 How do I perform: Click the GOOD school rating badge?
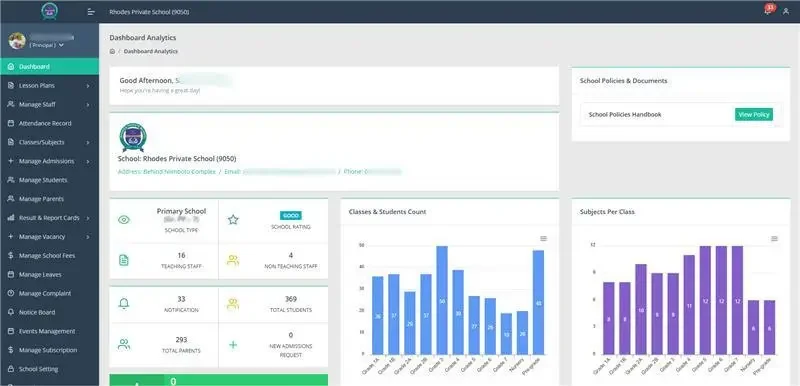pyautogui.click(x=291, y=216)
